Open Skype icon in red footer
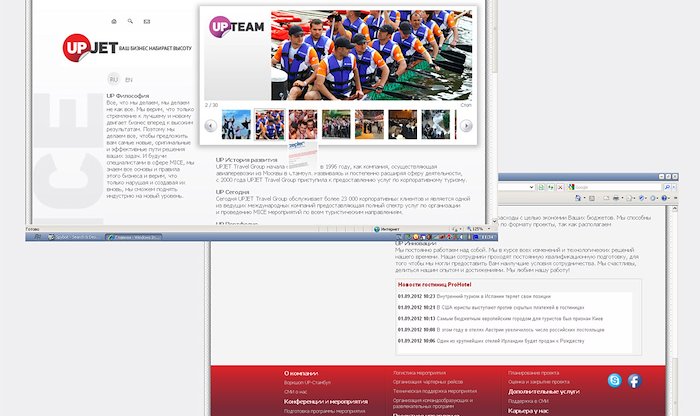 (x=615, y=380)
